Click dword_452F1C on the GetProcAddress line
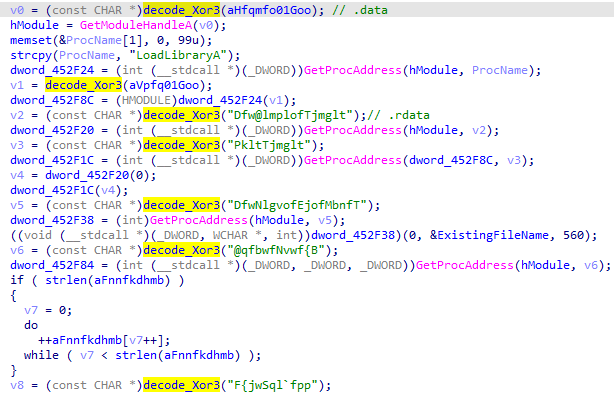 tap(52, 160)
